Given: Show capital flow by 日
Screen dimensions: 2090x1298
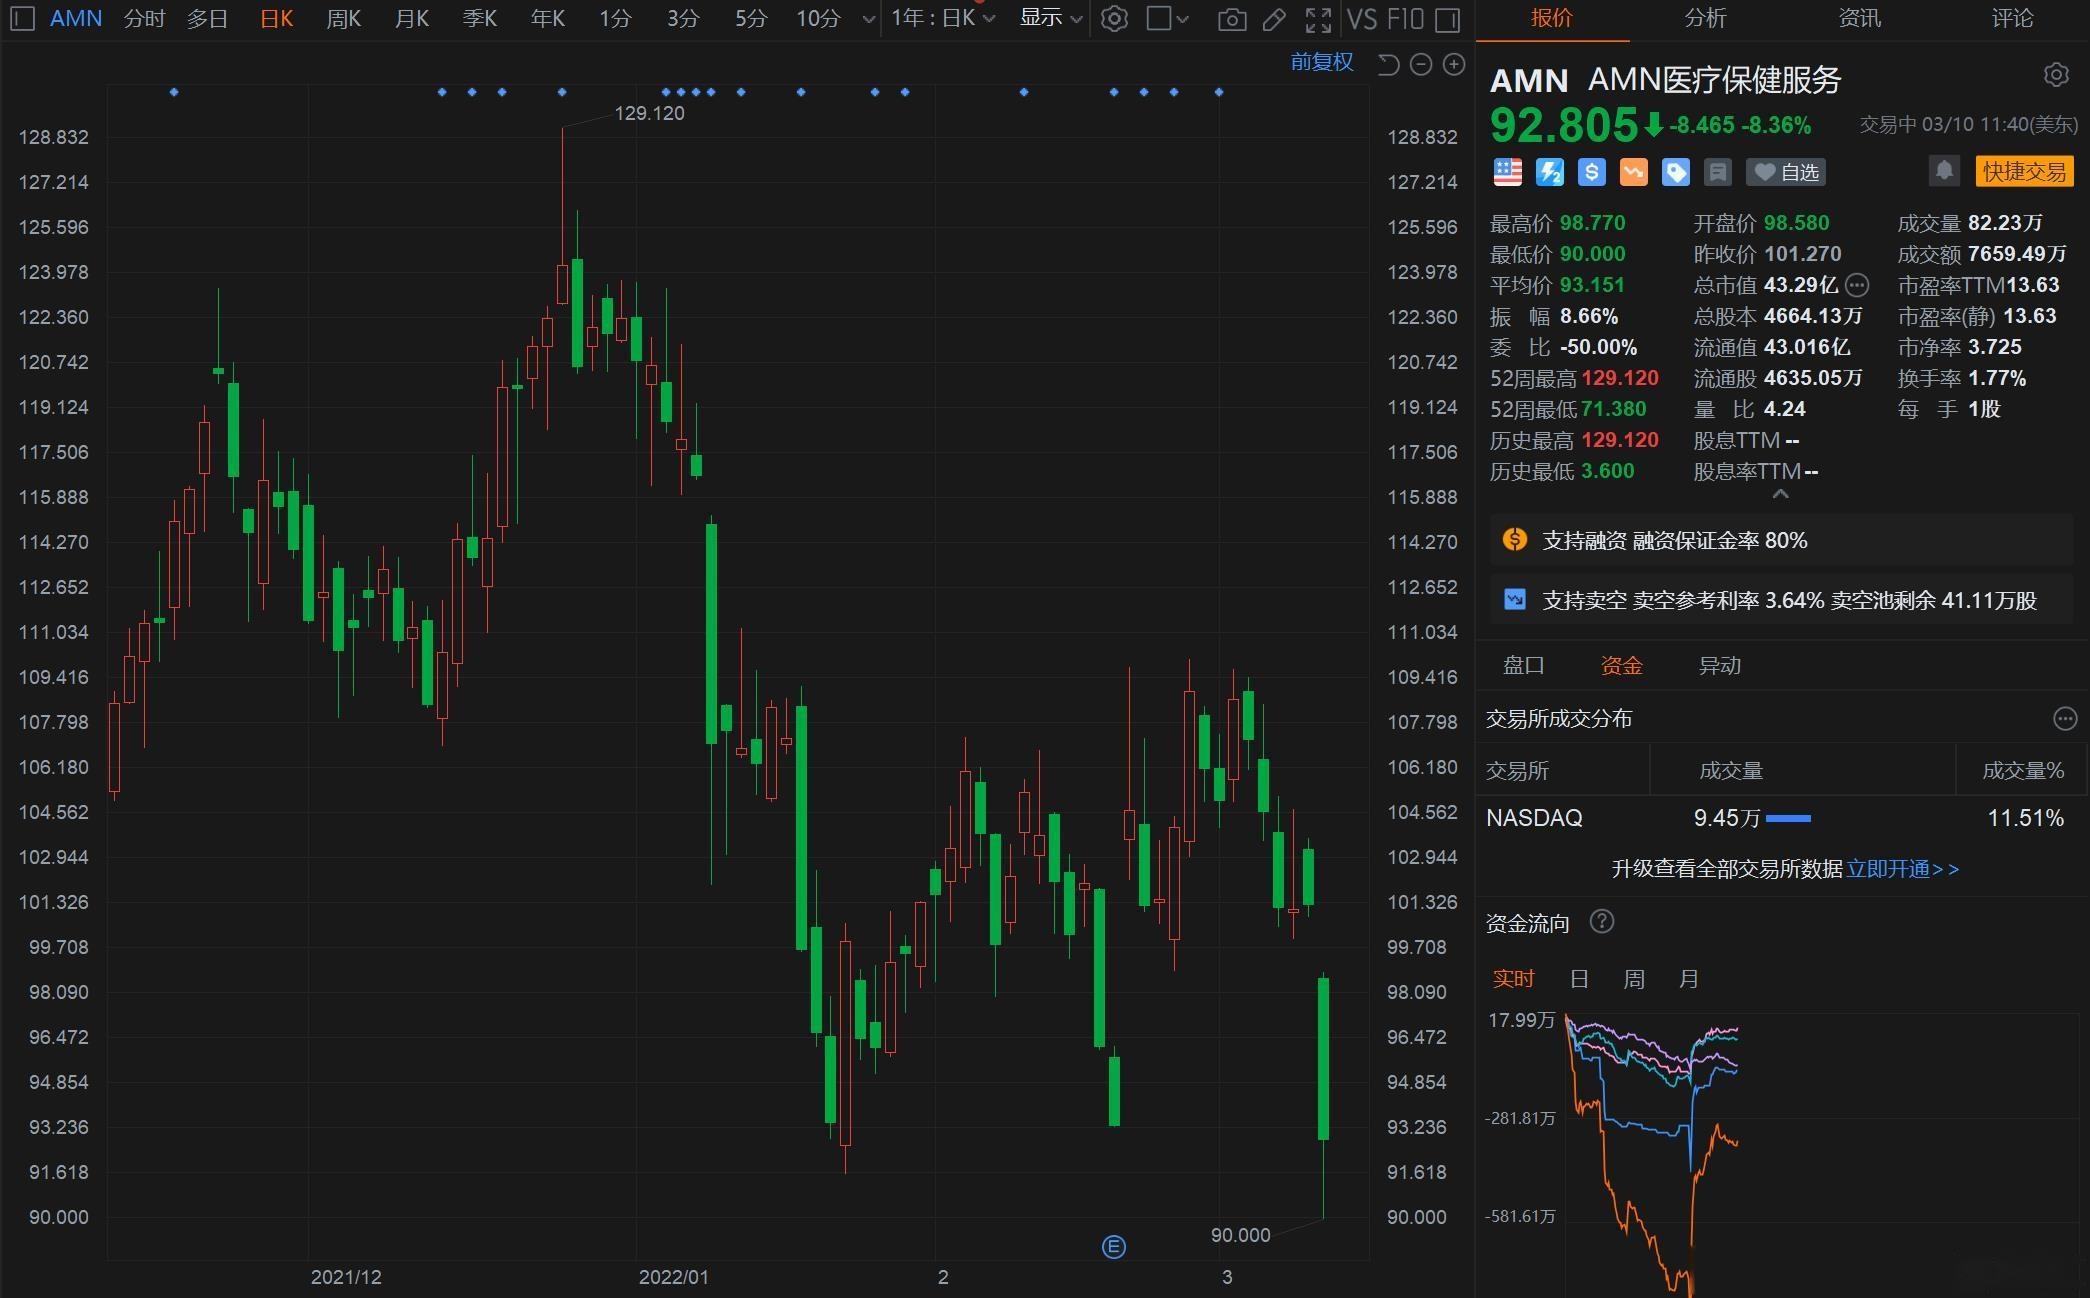Looking at the screenshot, I should pos(1579,978).
